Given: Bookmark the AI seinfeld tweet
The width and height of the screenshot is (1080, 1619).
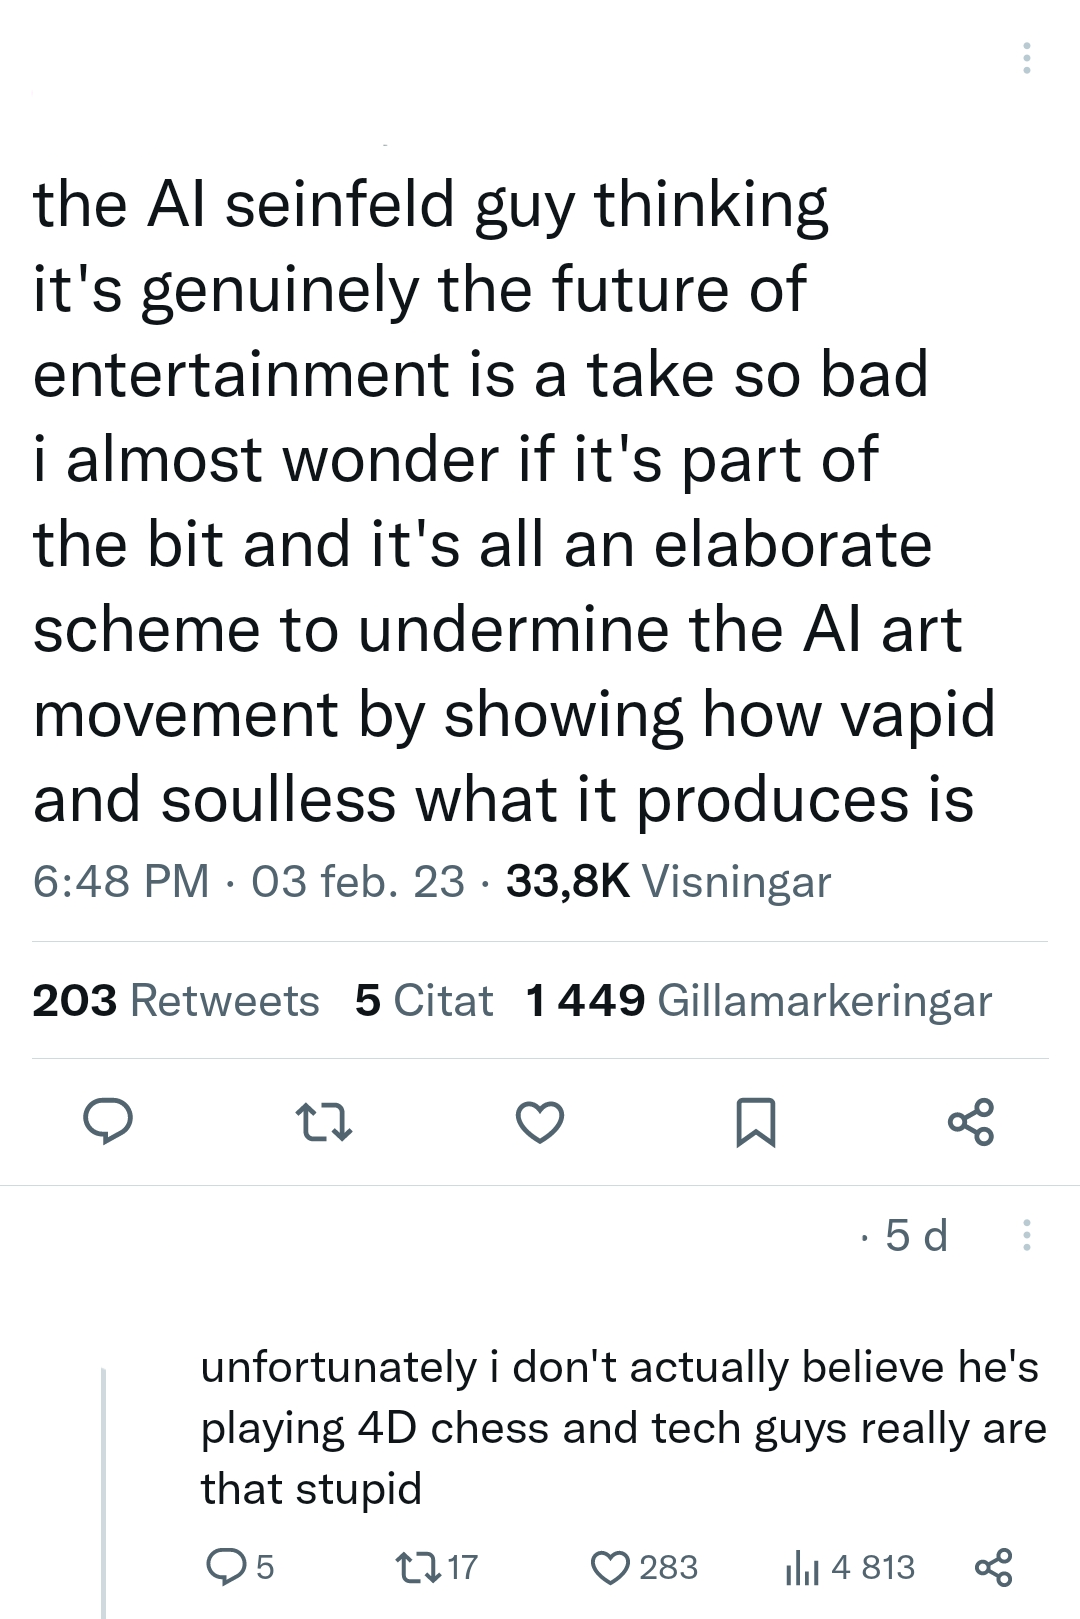Looking at the screenshot, I should [x=755, y=1121].
